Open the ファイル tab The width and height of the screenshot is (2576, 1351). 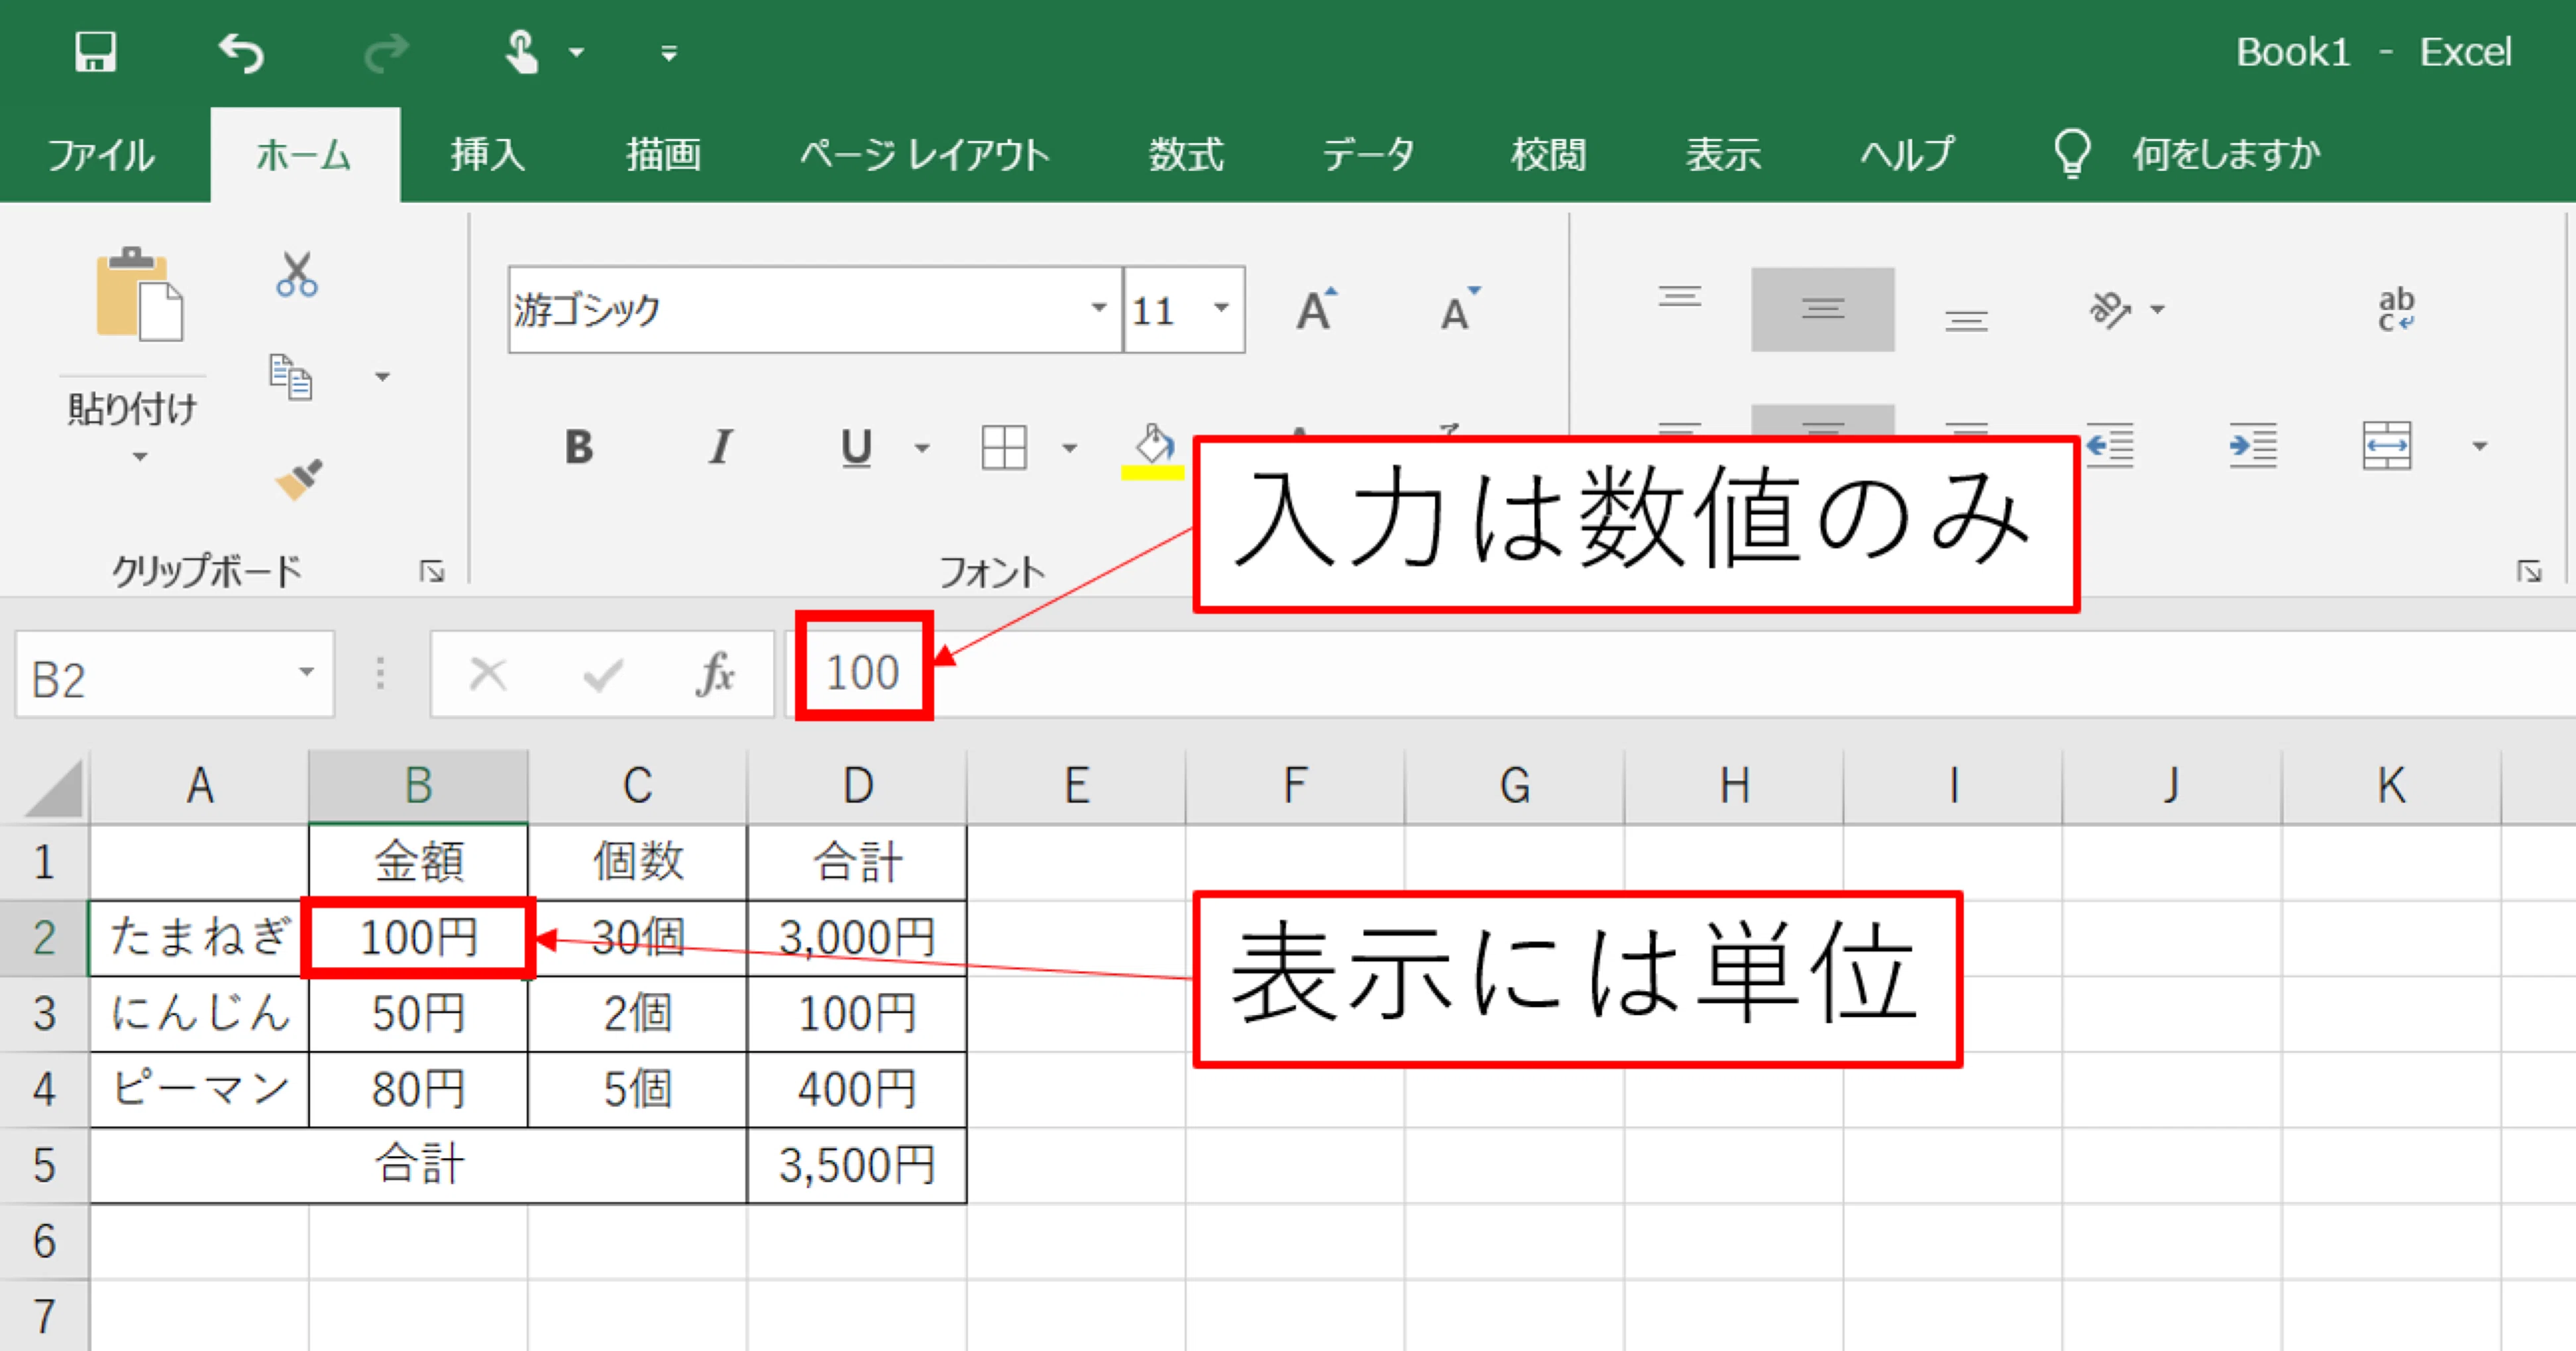click(101, 155)
